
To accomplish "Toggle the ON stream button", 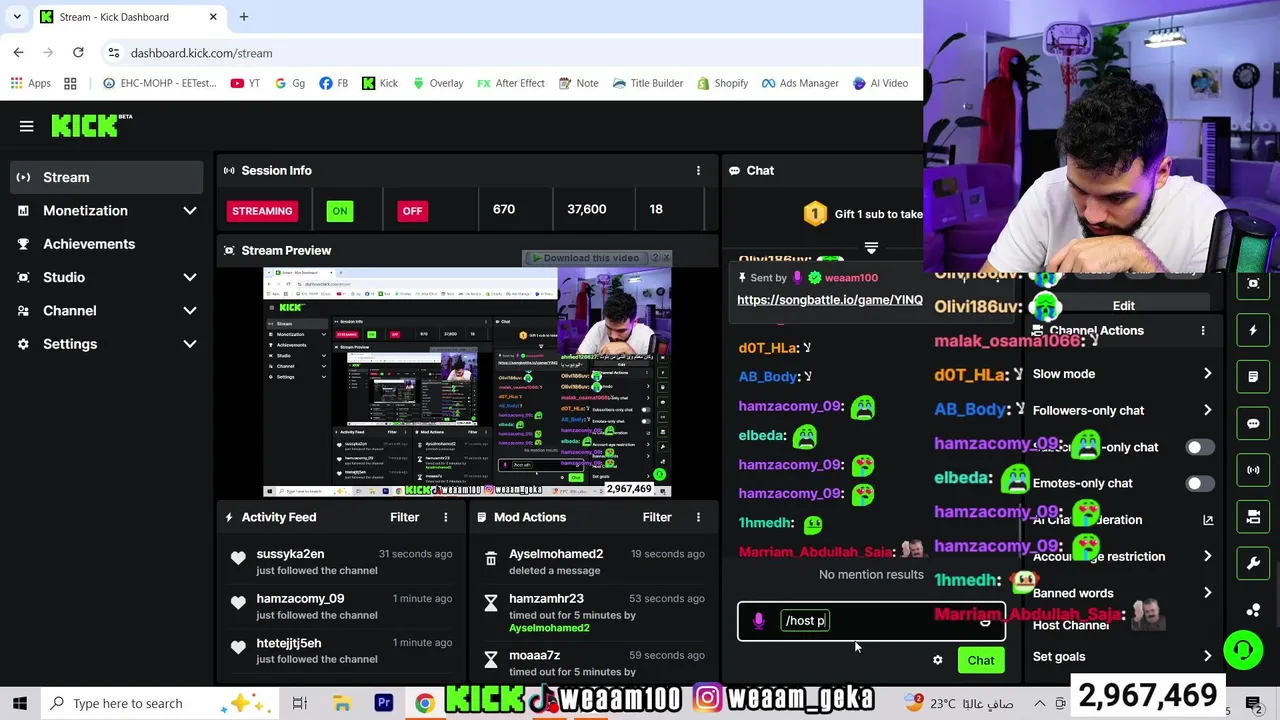I will coord(340,211).
